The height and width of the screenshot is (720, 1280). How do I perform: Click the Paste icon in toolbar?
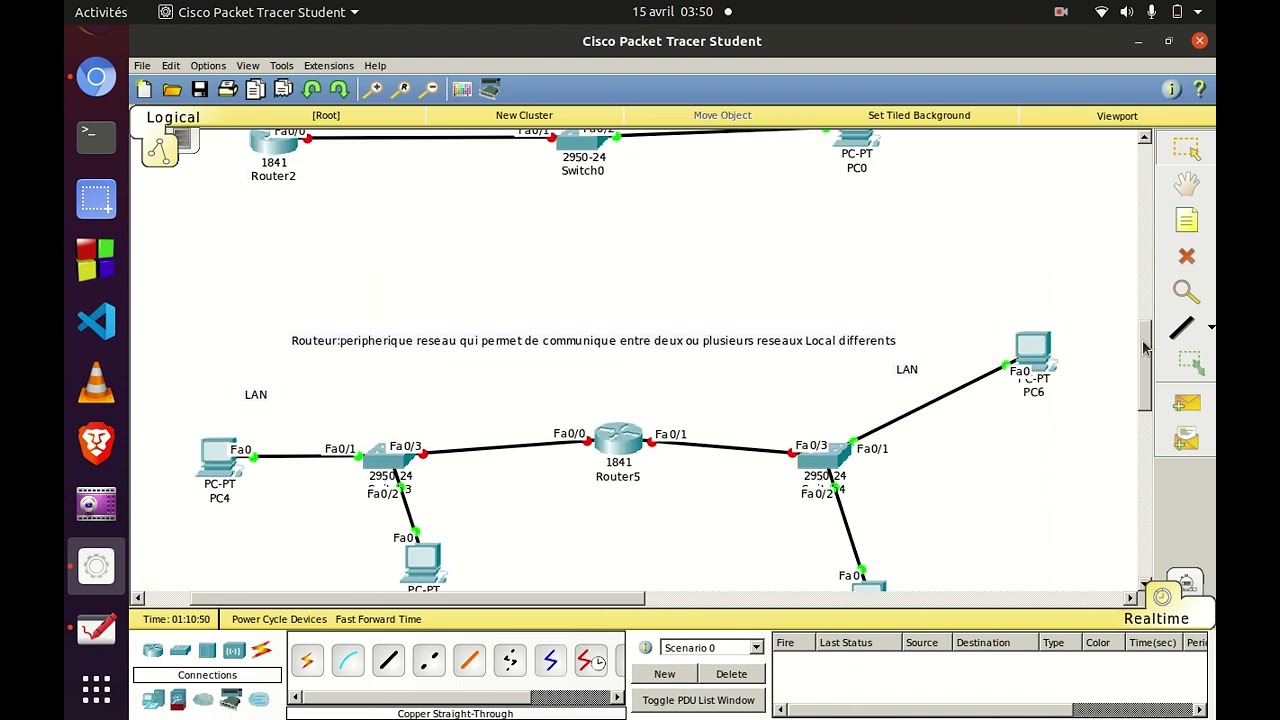click(x=283, y=89)
